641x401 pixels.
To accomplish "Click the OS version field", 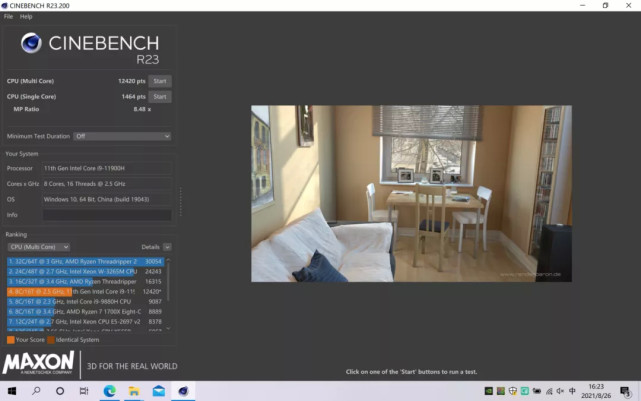I will coord(107,199).
